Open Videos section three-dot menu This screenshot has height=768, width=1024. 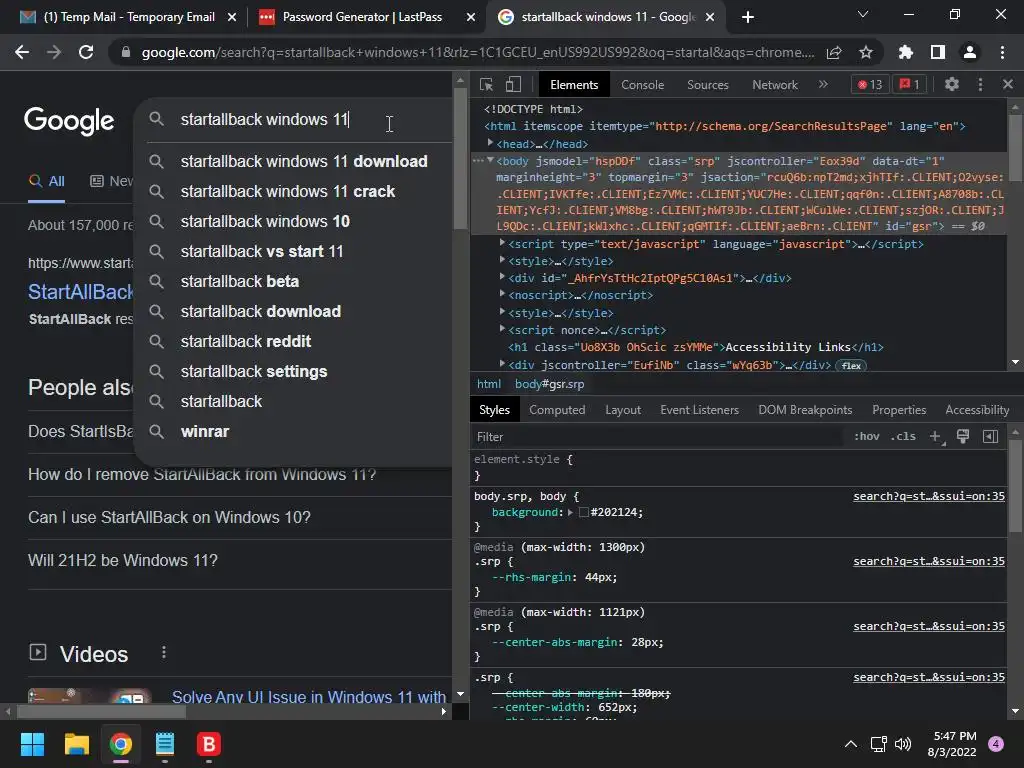click(x=163, y=652)
